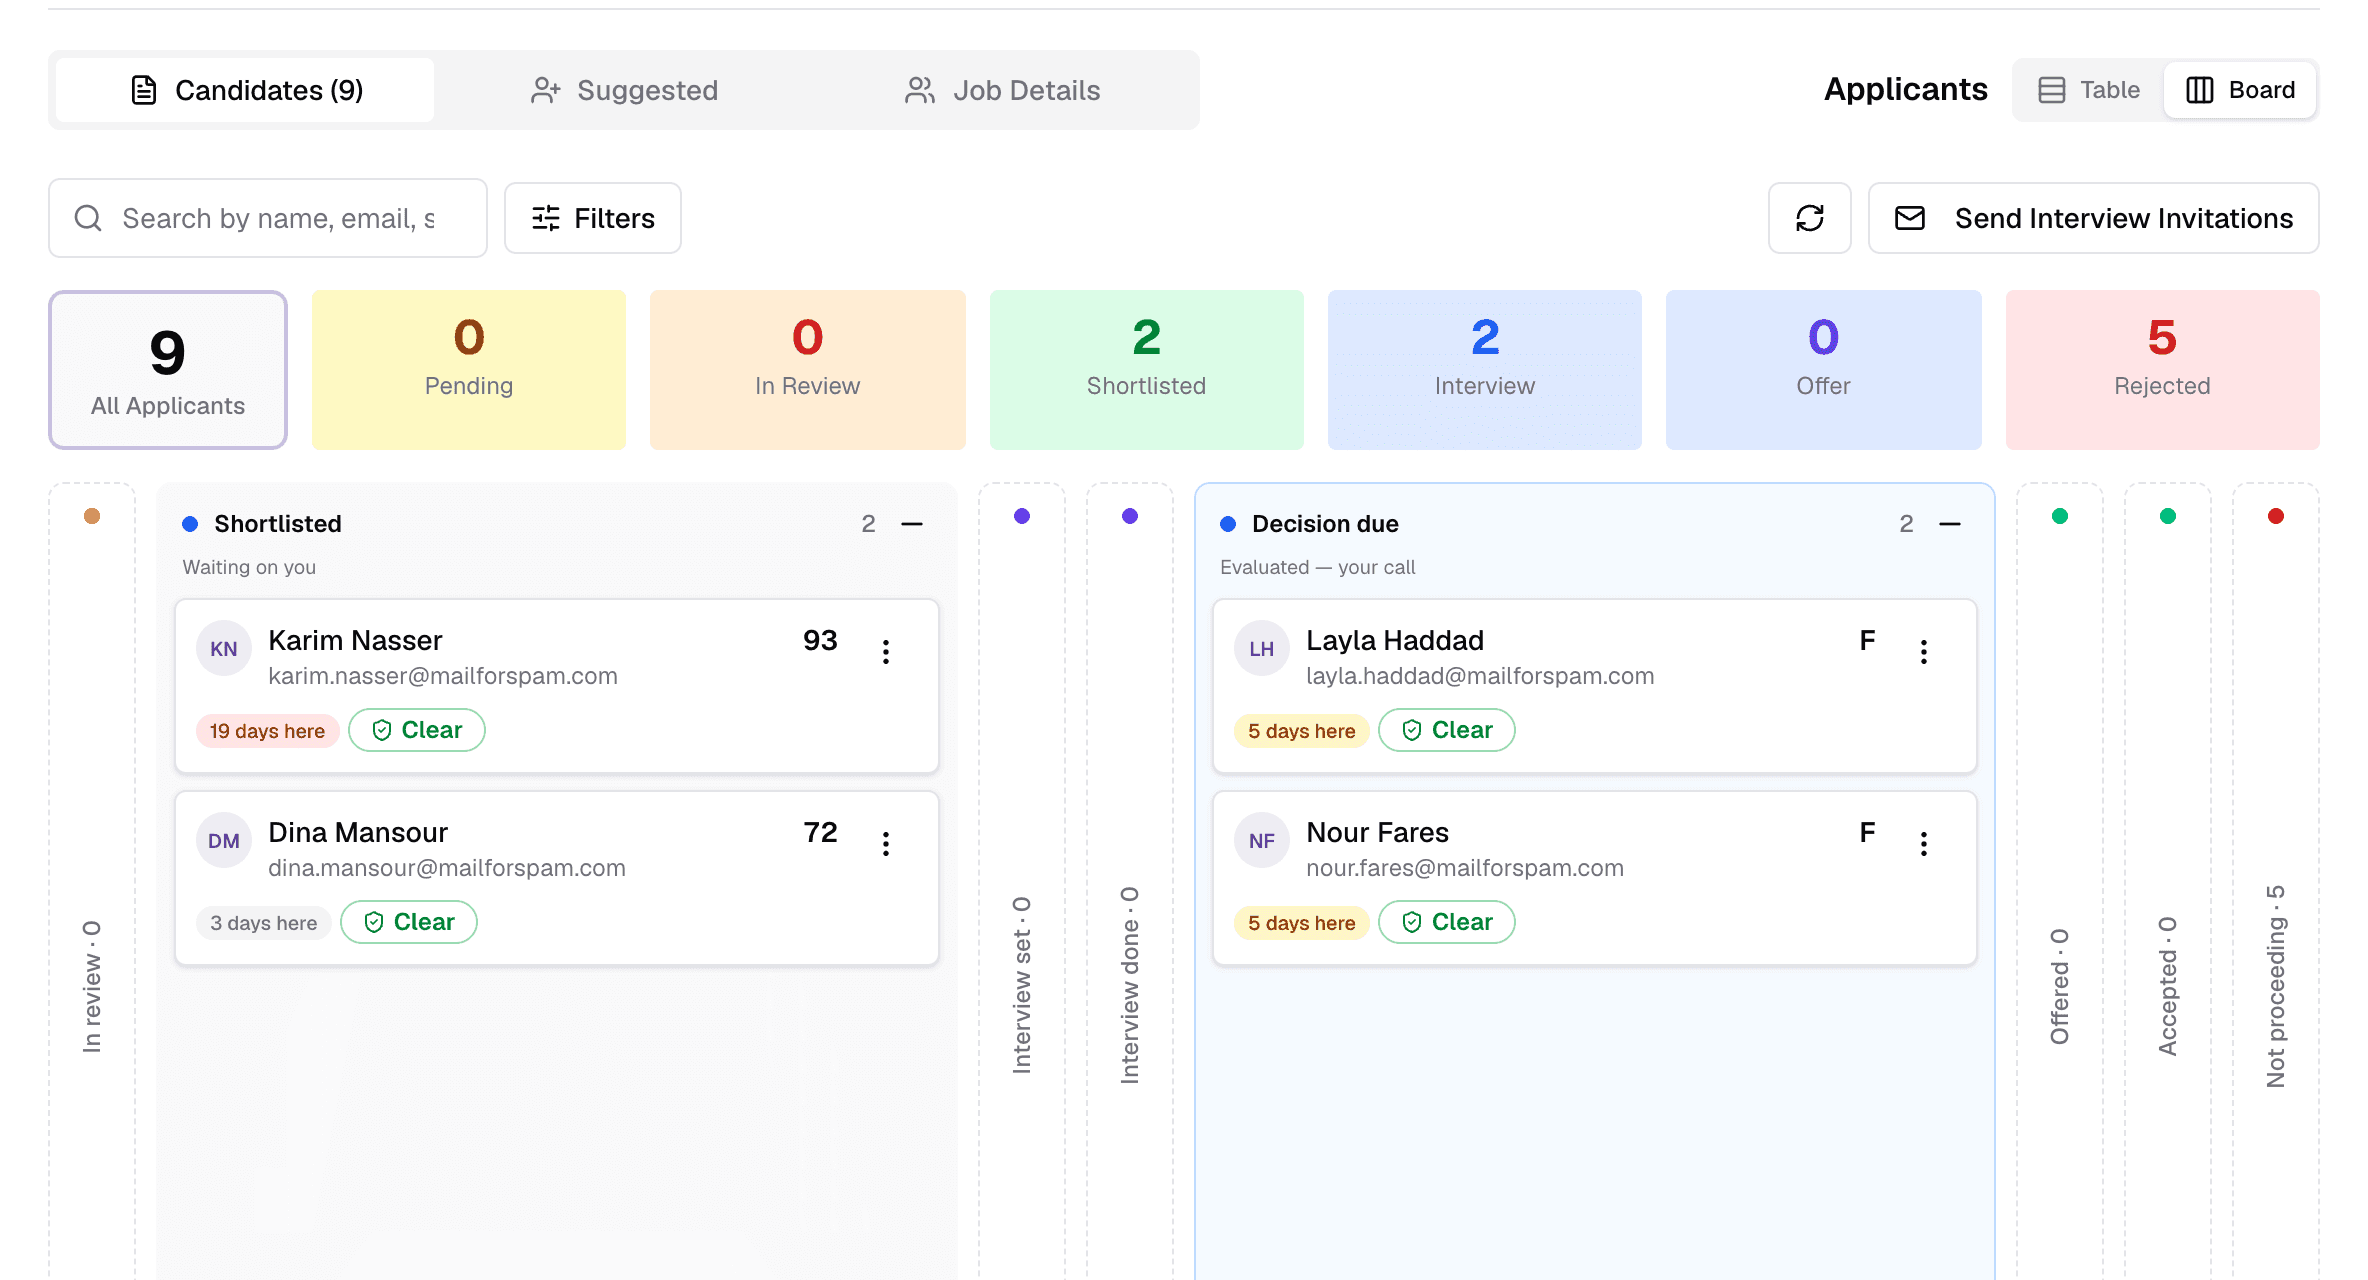Expand the collapsed Interview done column
Image resolution: width=2368 pixels, height=1280 pixels.
coord(1130,880)
